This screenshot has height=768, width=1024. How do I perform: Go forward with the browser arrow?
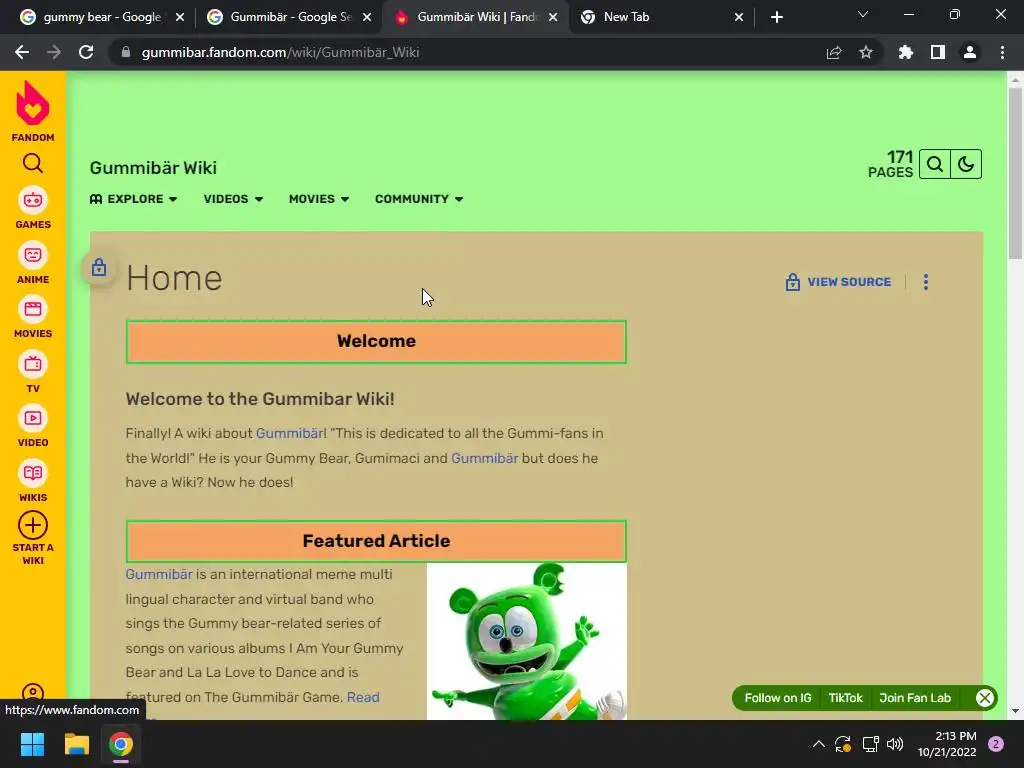54,52
